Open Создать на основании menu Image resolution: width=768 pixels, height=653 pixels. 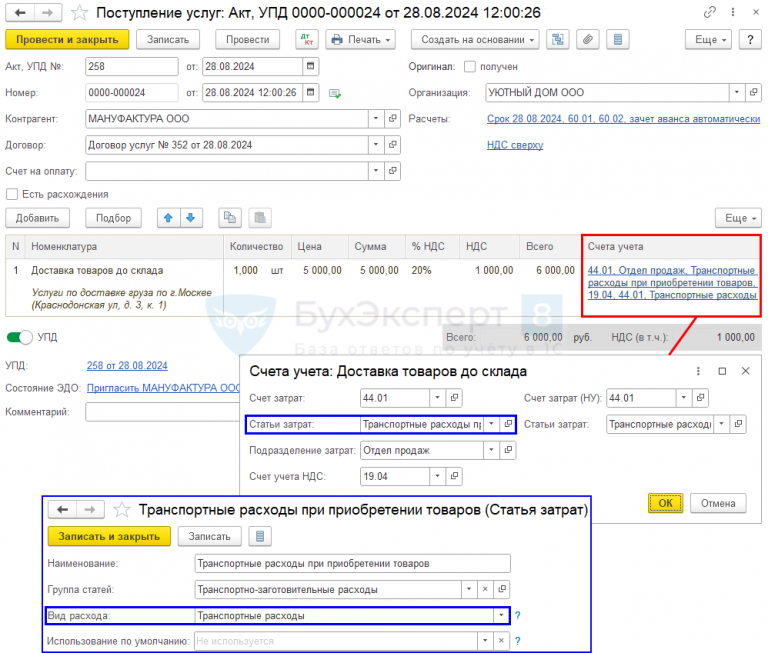point(475,40)
